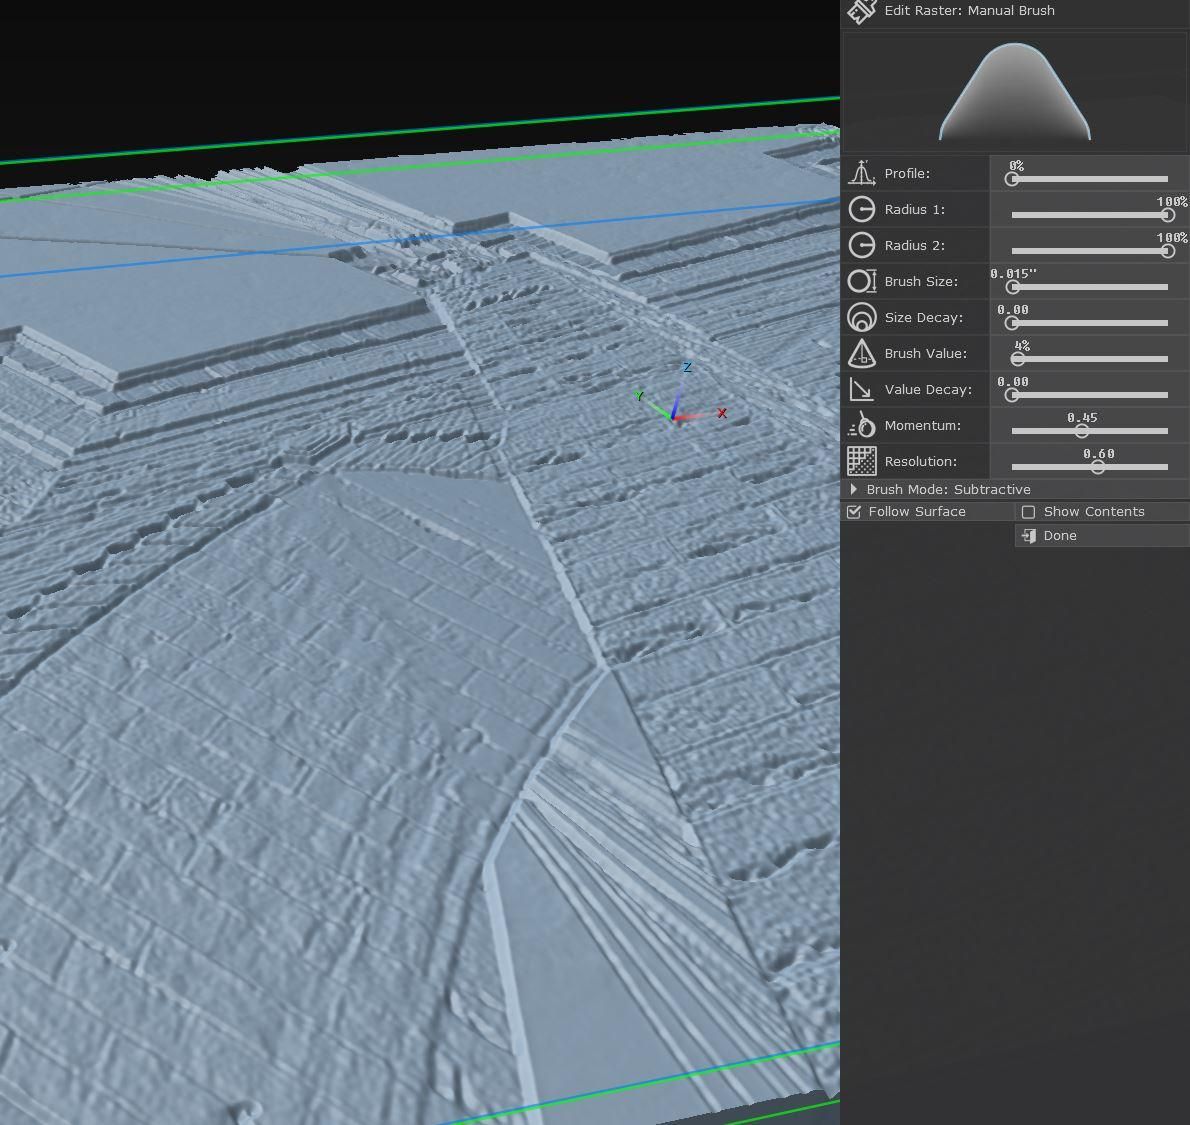The height and width of the screenshot is (1125, 1190).
Task: Click the Radius 2 icon
Action: coord(861,245)
